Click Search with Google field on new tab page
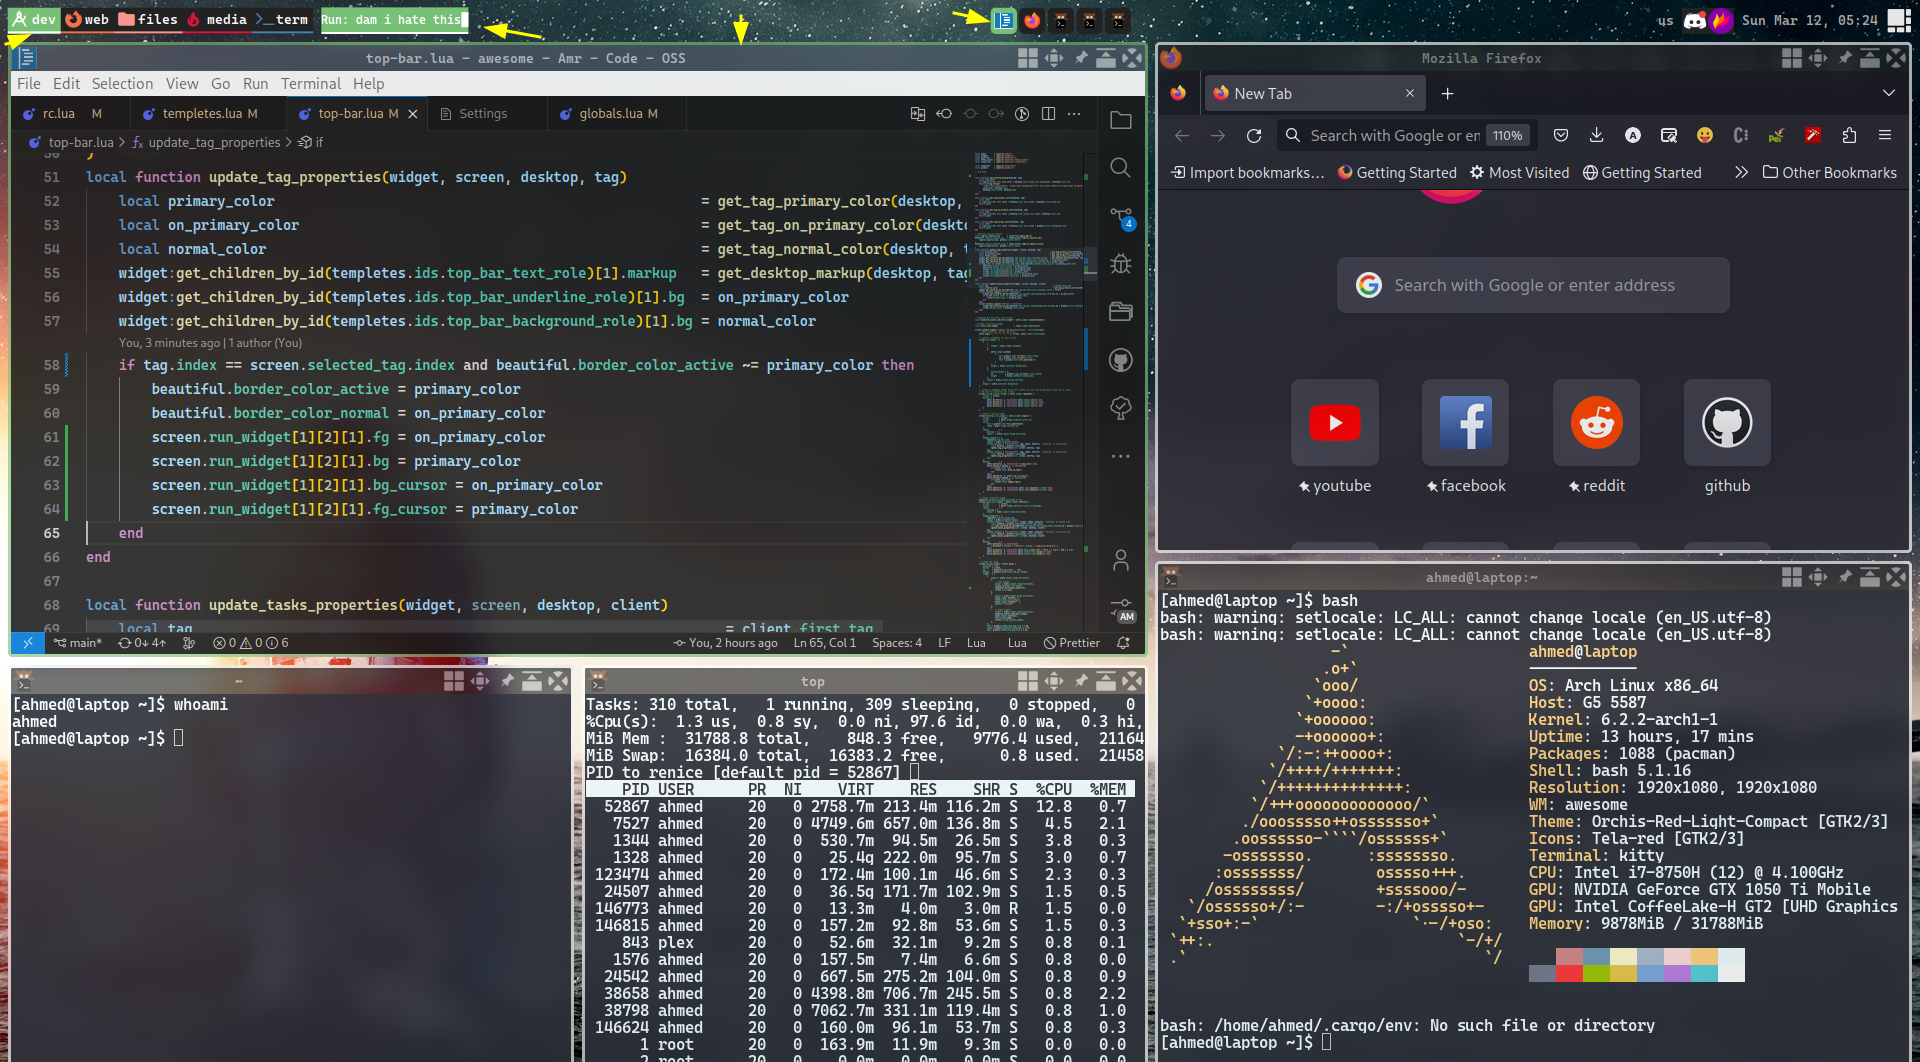Image resolution: width=1920 pixels, height=1062 pixels. pyautogui.click(x=1533, y=285)
